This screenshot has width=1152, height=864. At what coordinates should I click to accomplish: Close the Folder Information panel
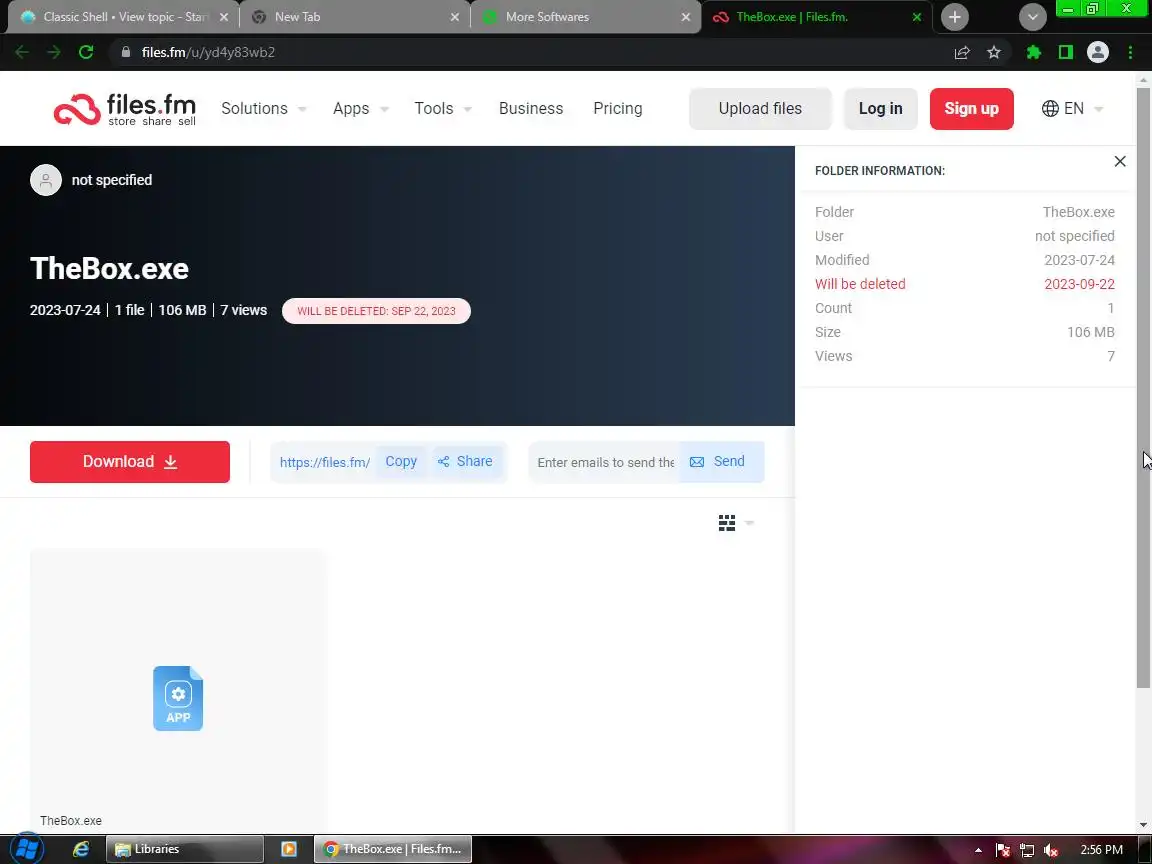pos(1120,162)
